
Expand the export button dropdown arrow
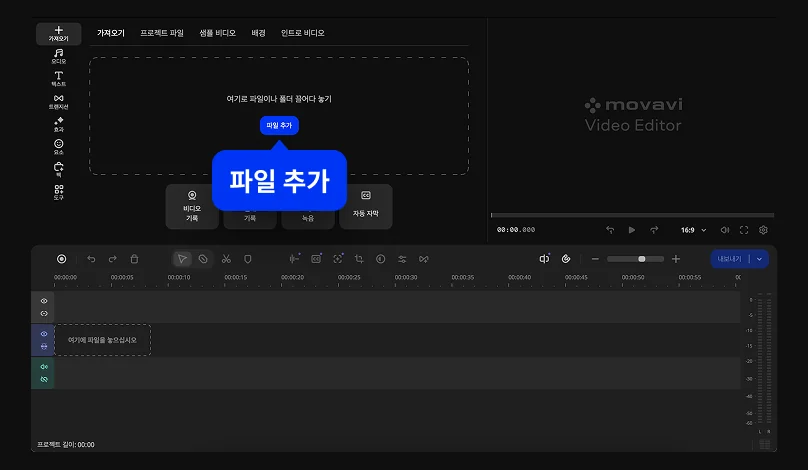tap(760, 259)
